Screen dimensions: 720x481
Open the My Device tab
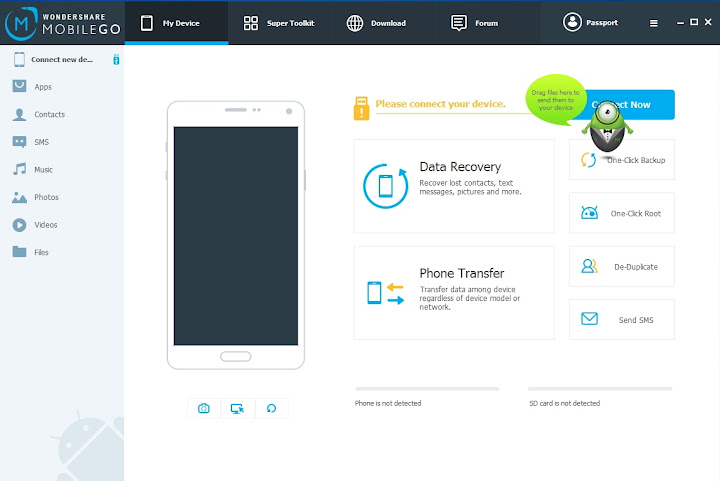(x=176, y=22)
